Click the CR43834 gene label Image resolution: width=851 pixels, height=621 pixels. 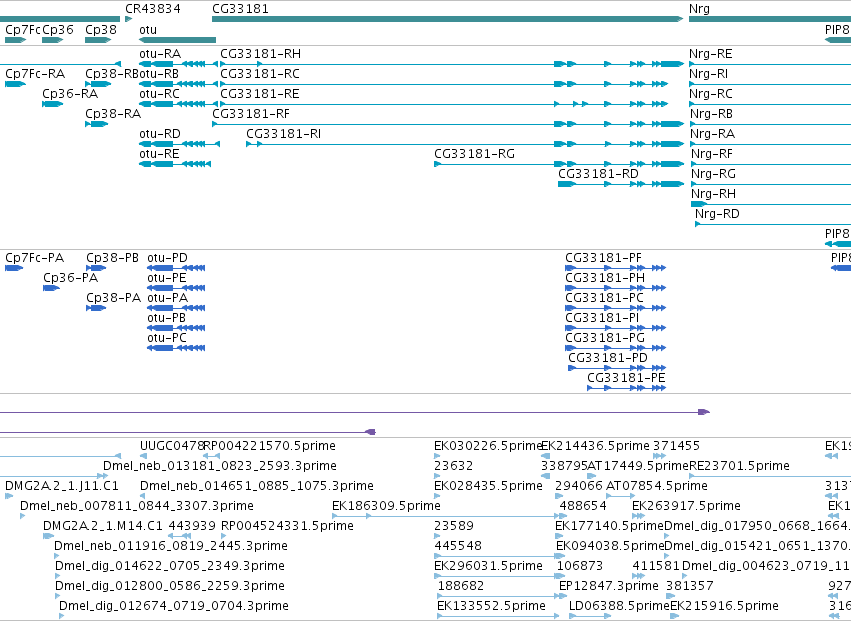pyautogui.click(x=153, y=9)
